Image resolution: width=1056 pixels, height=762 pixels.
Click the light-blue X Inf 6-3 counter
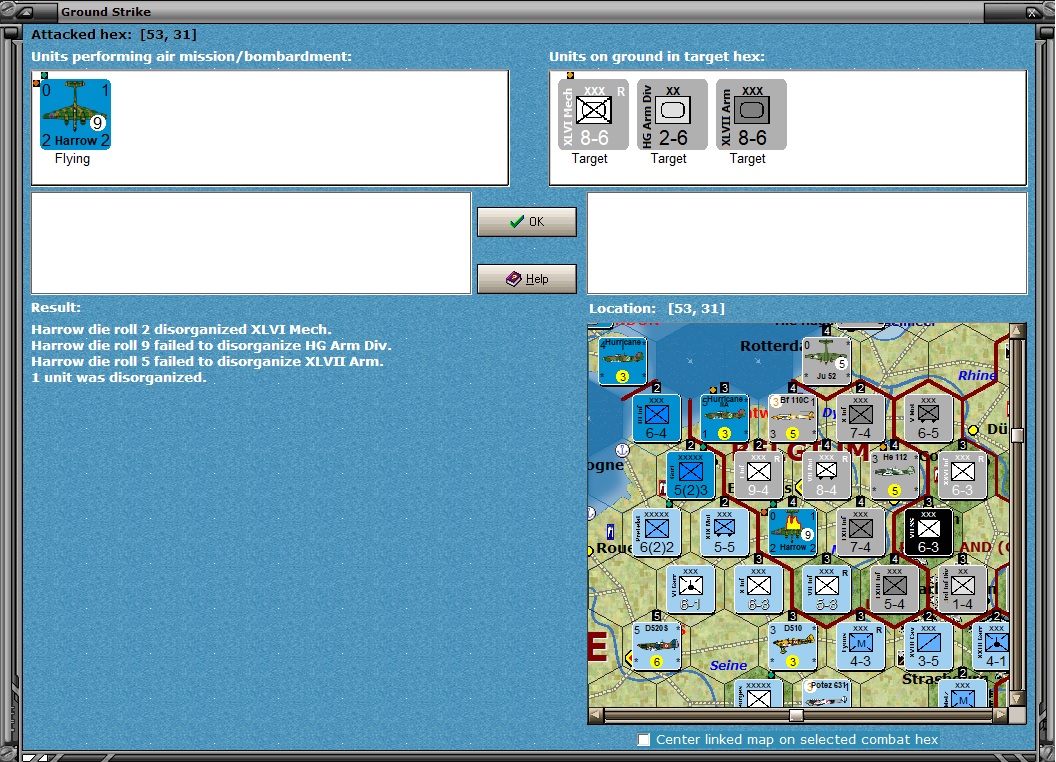(x=758, y=589)
